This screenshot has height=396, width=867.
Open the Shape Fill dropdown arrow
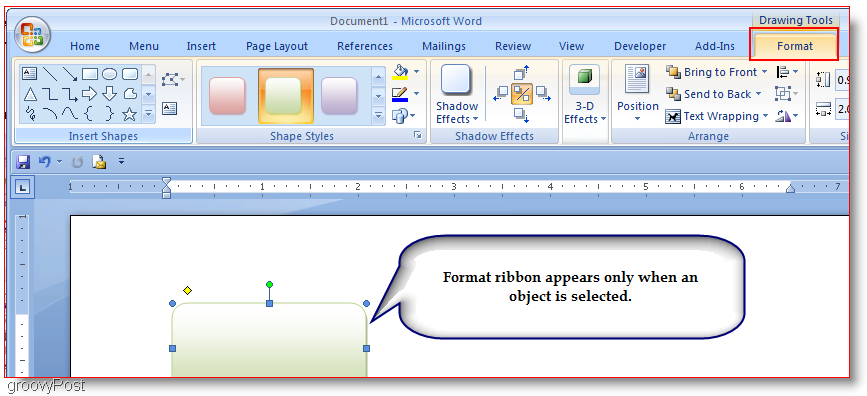click(x=416, y=72)
